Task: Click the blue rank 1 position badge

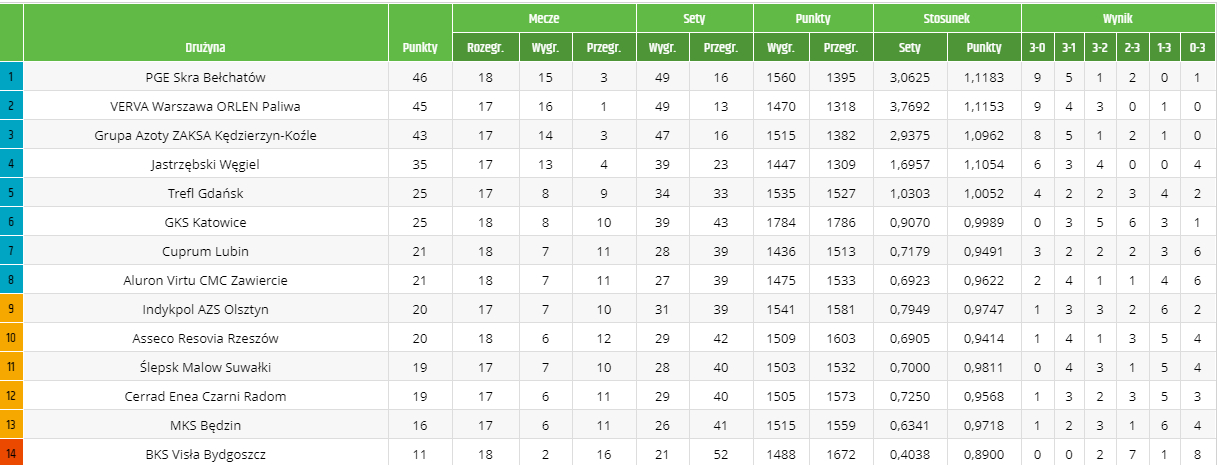Action: 11,76
